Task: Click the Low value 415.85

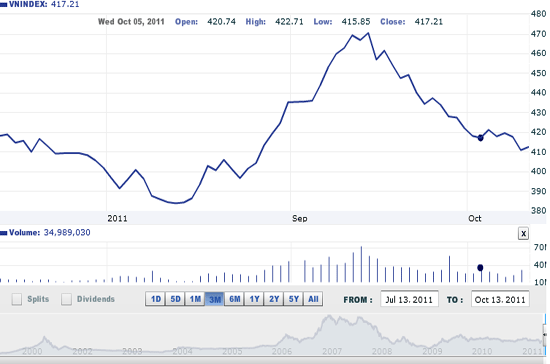Action: pos(356,22)
